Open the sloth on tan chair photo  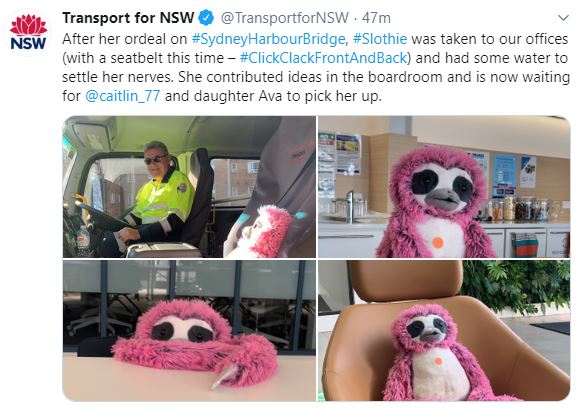444,331
